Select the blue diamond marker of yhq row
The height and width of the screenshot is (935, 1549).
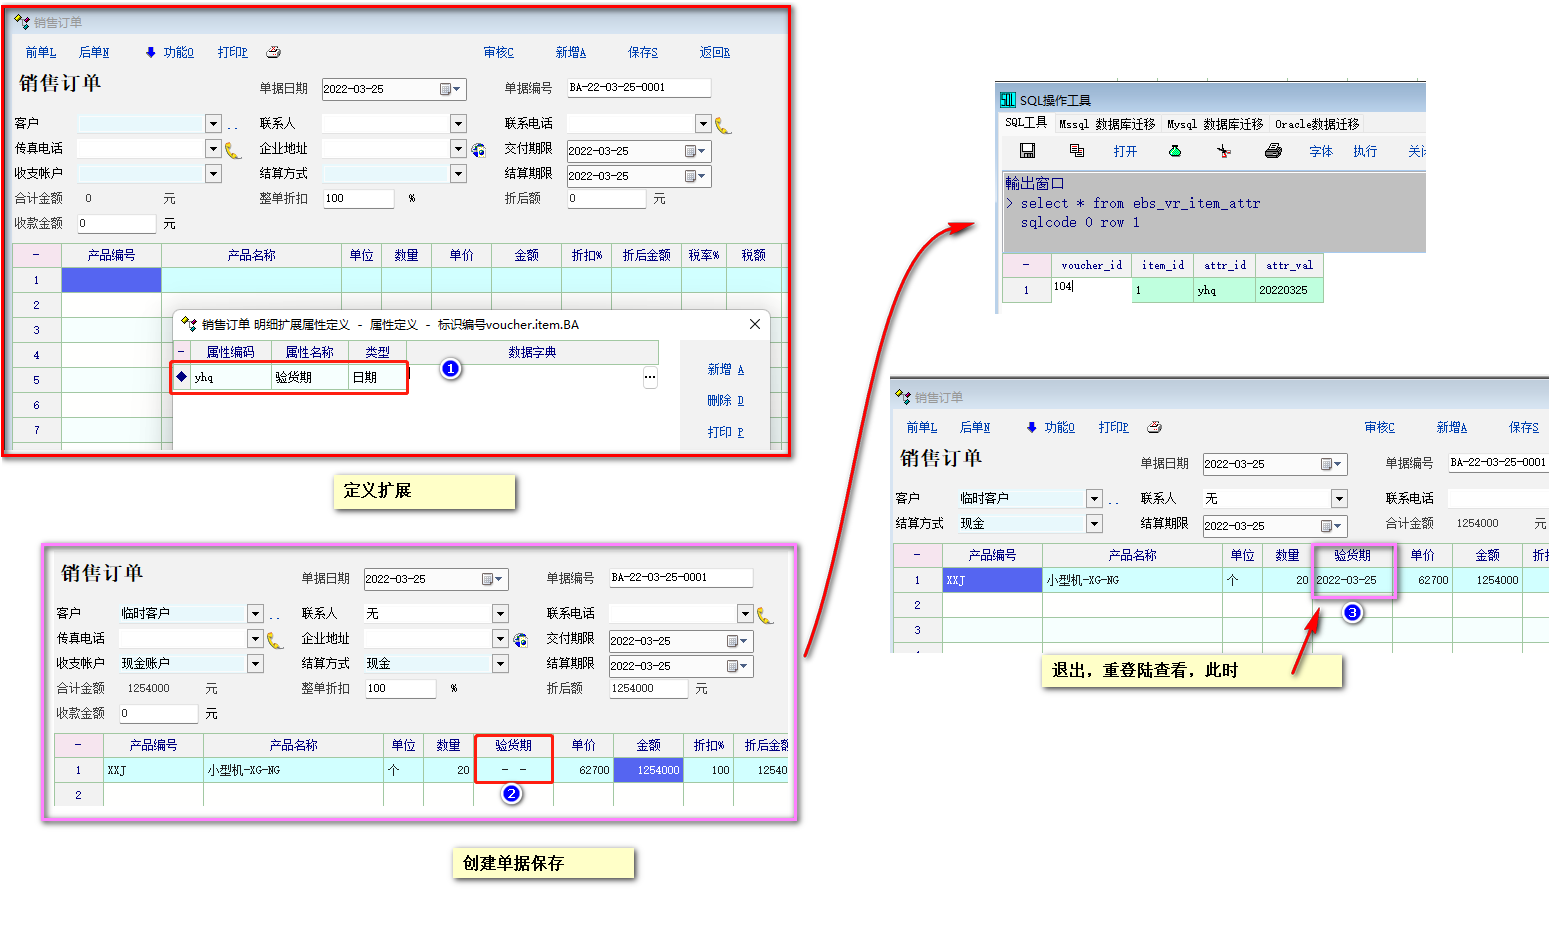tap(181, 377)
